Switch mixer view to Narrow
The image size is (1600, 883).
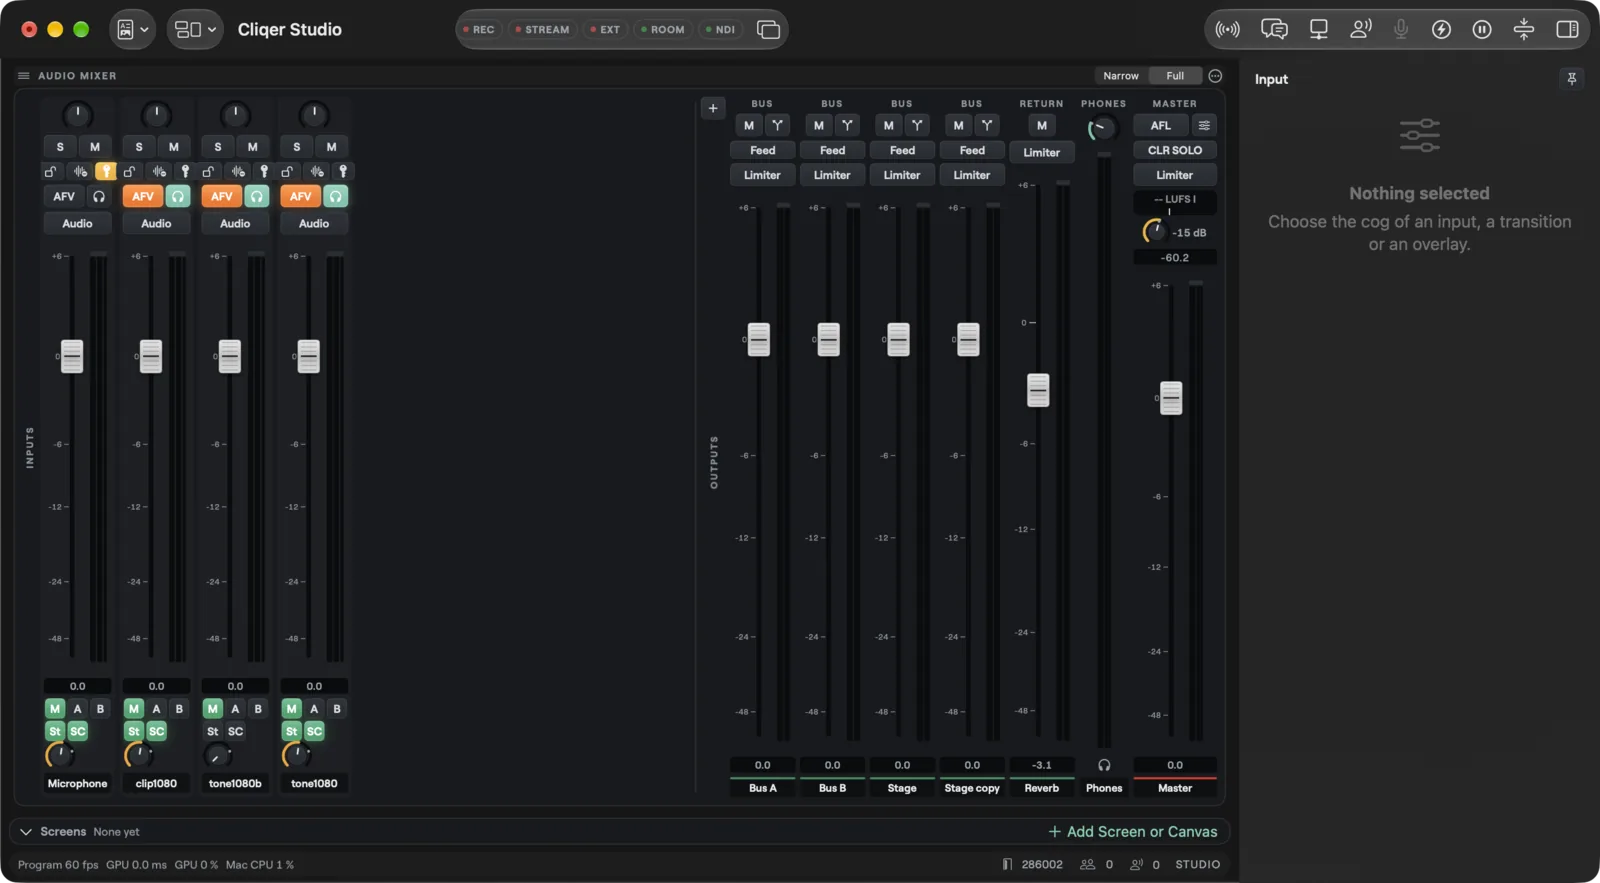pyautogui.click(x=1121, y=76)
